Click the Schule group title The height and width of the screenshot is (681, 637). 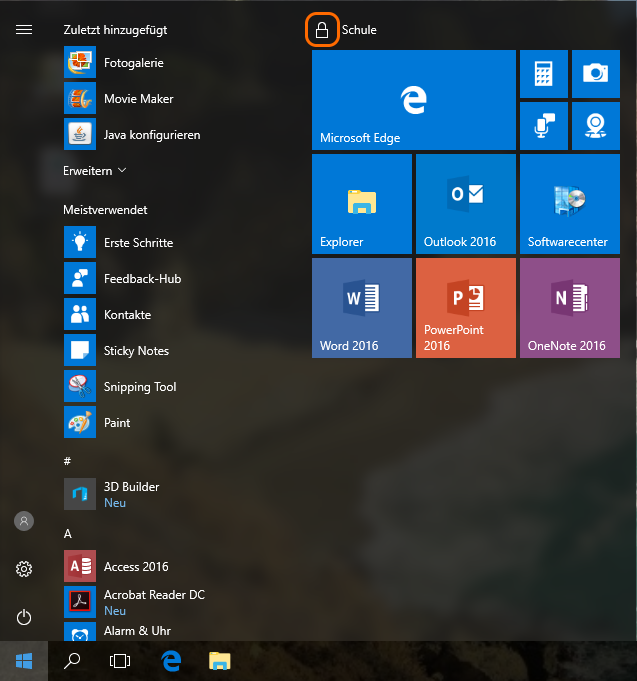[x=359, y=30]
